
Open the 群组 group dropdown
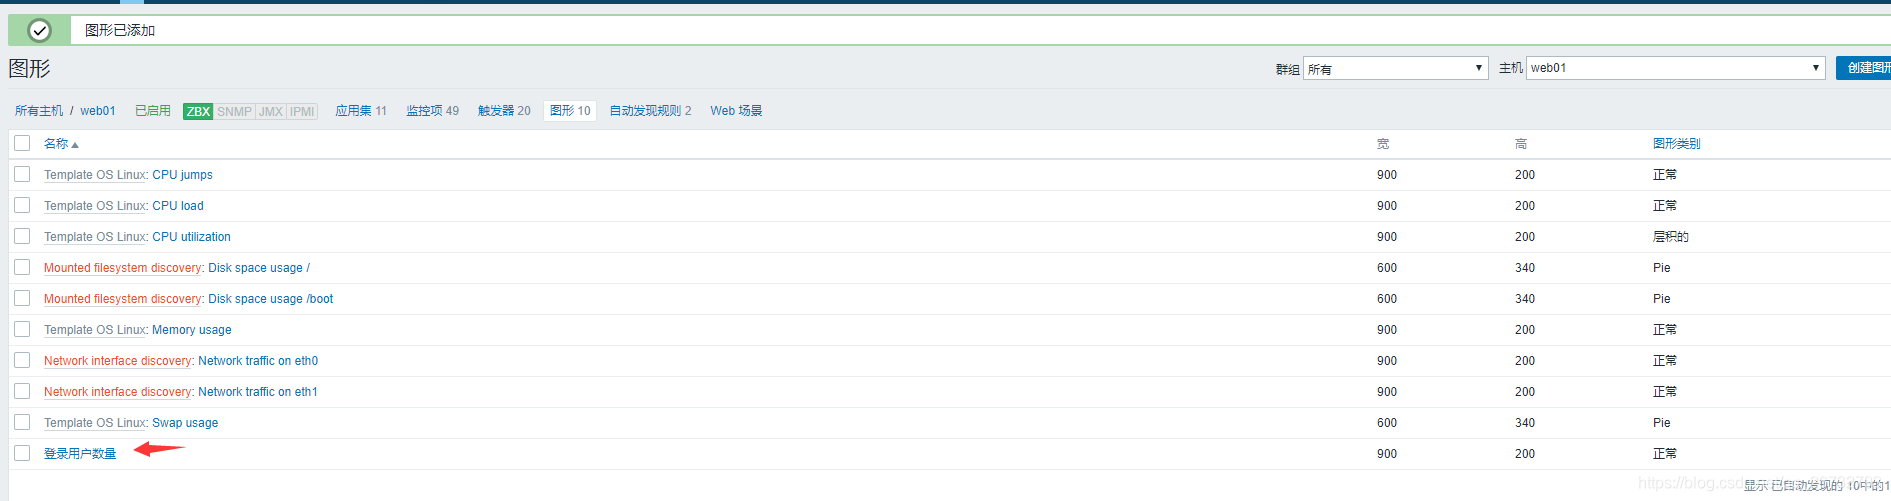pos(1396,68)
